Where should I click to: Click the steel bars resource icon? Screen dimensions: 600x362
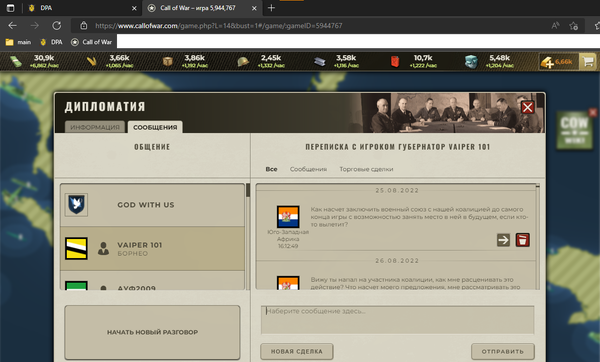coord(319,62)
